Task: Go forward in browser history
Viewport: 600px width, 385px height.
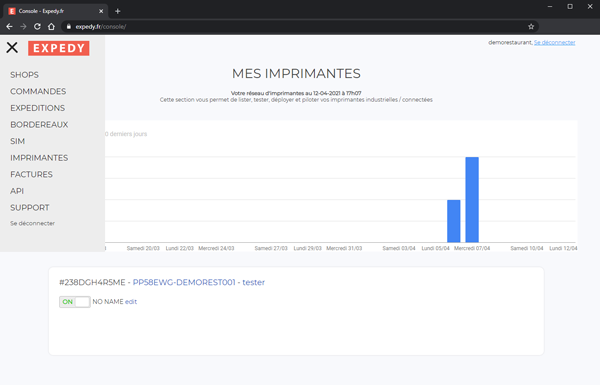Action: [x=23, y=26]
